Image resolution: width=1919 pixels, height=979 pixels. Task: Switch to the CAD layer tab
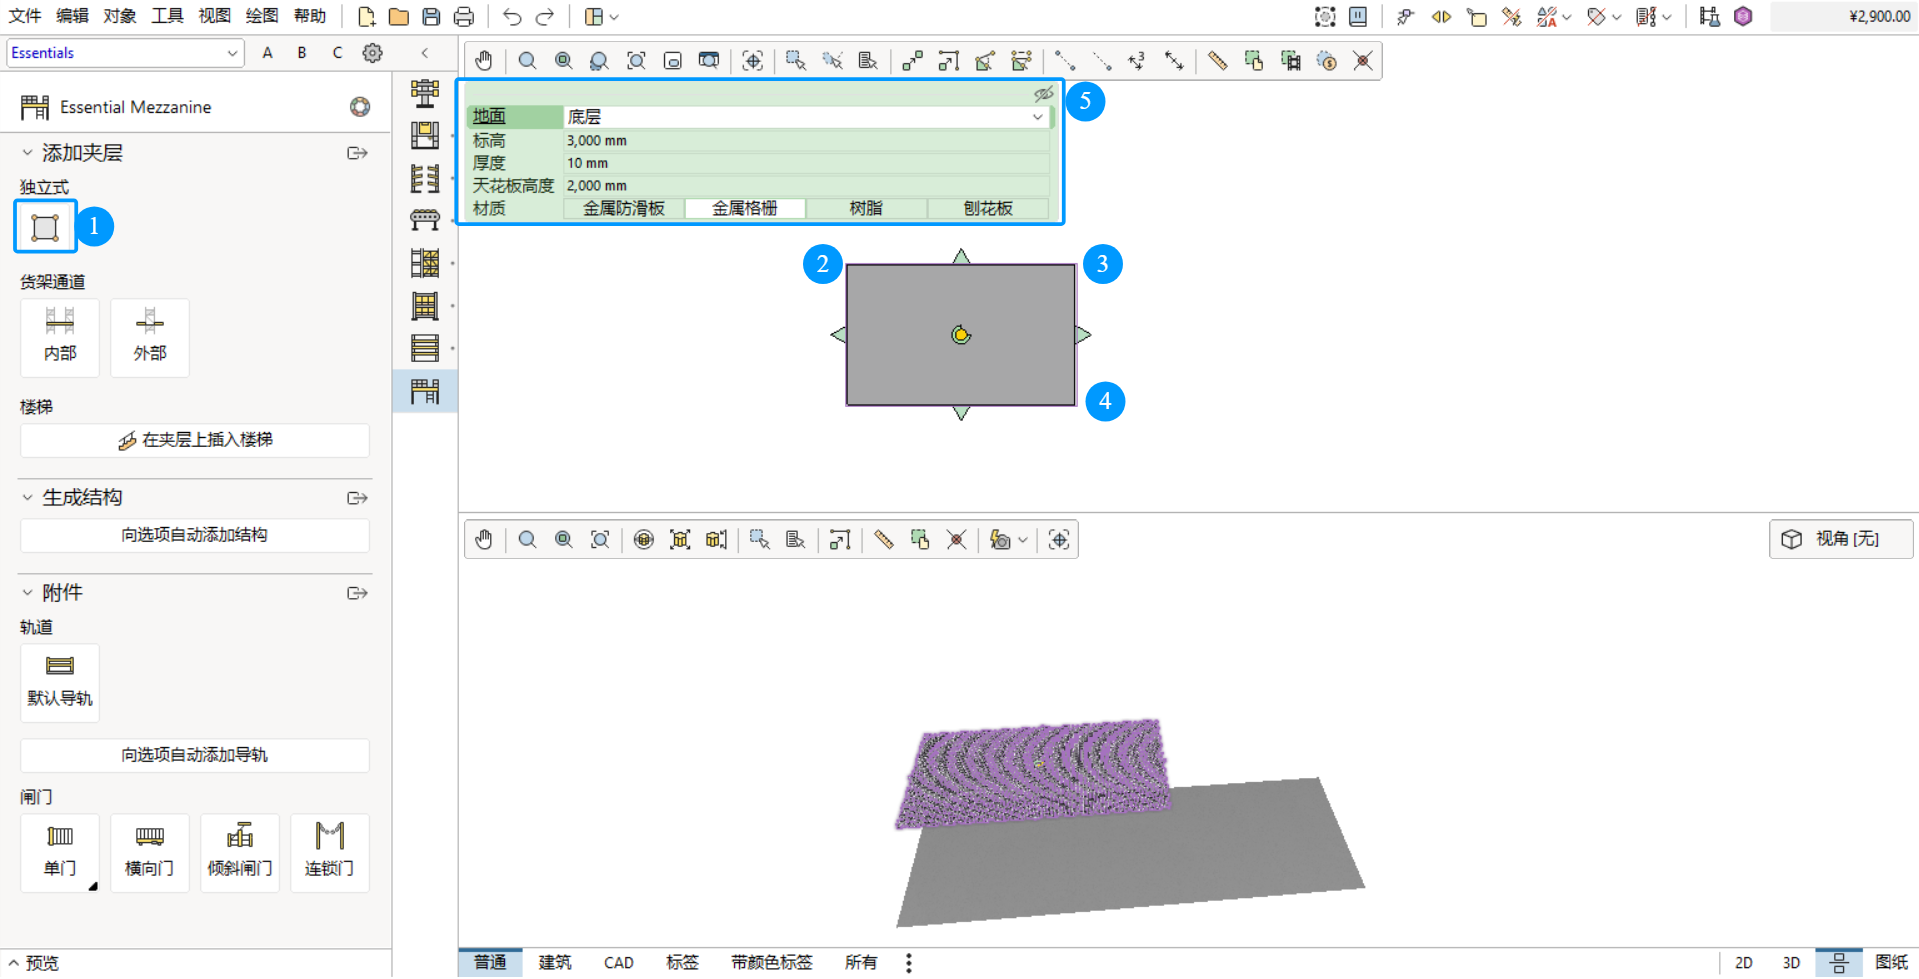(x=618, y=962)
